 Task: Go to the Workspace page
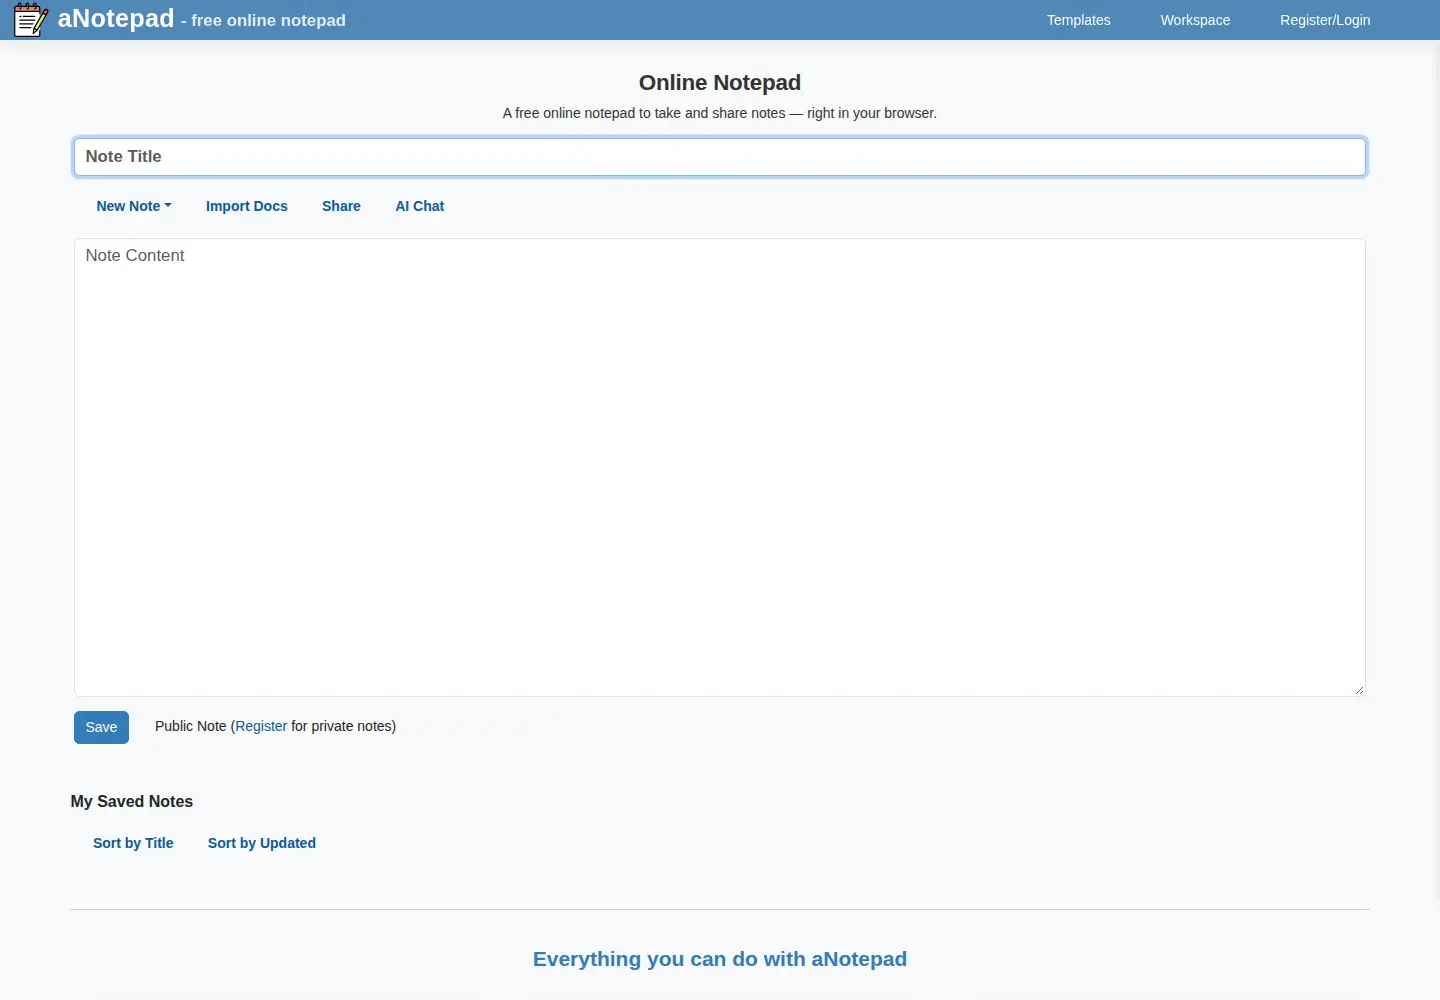[1195, 20]
